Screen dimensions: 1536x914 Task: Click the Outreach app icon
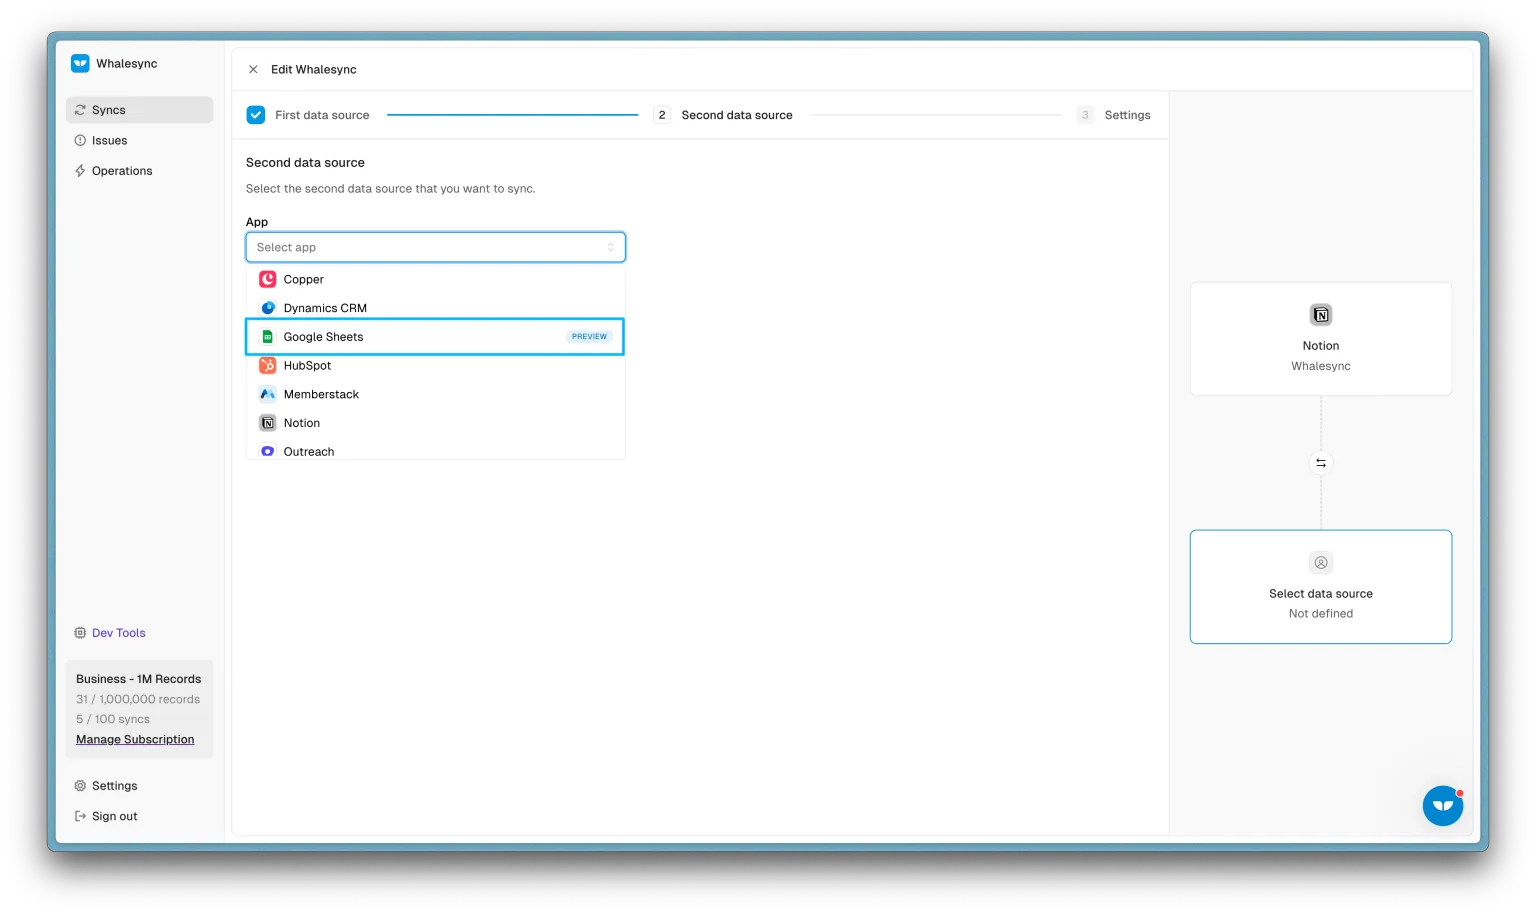[267, 451]
